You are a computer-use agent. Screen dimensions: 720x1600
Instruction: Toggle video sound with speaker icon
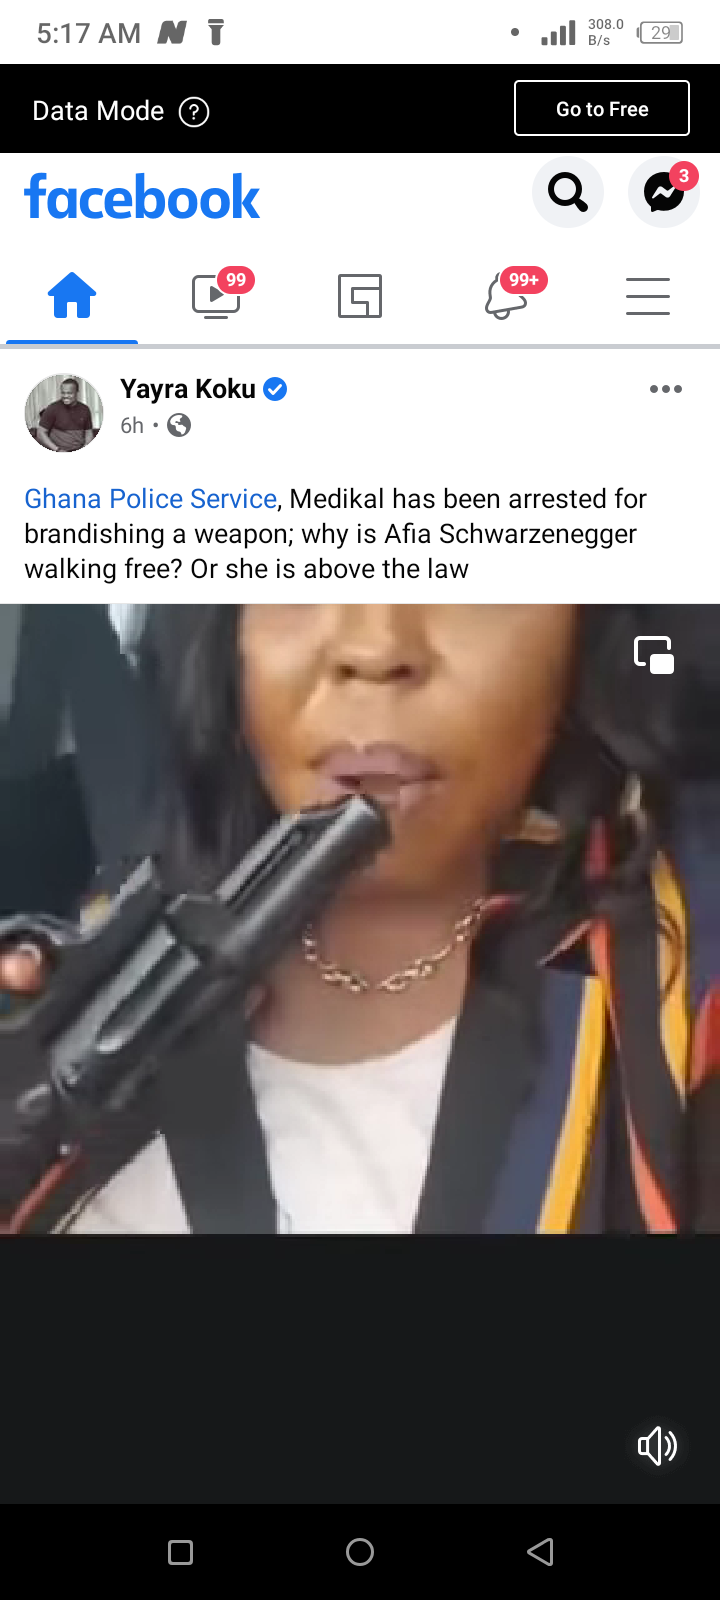[x=657, y=1446]
